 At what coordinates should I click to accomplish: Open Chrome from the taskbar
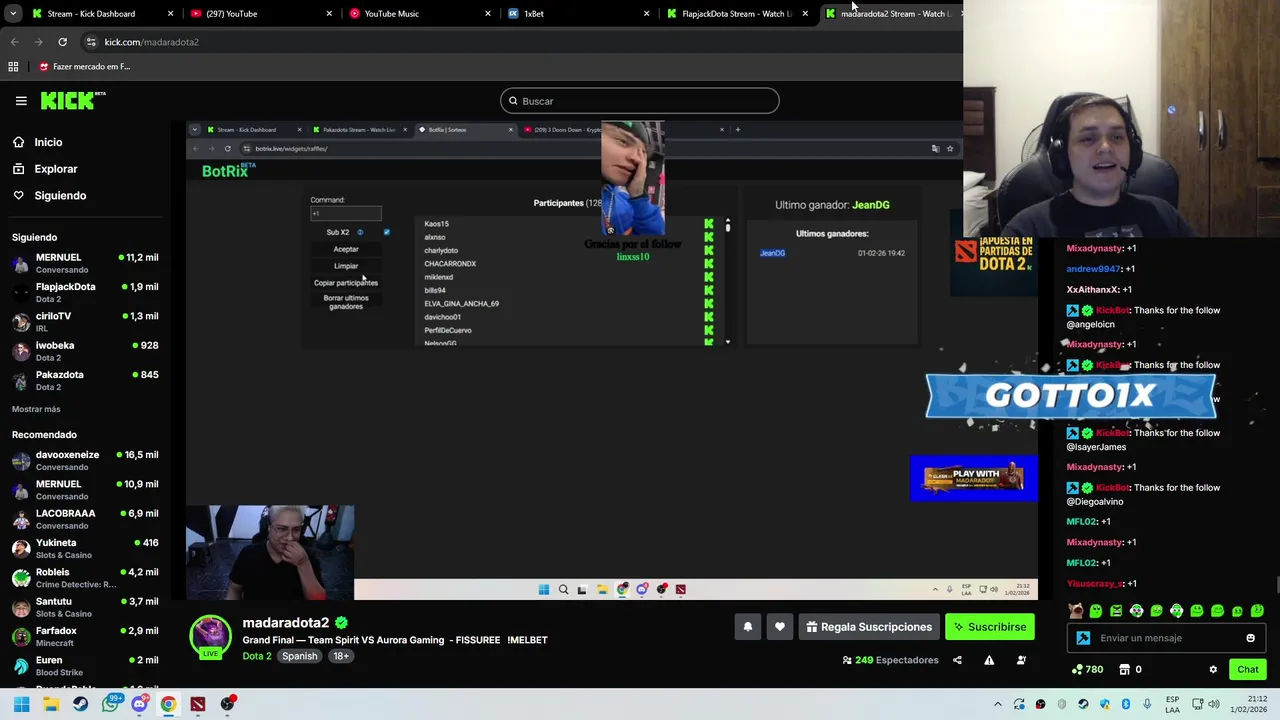(x=168, y=704)
